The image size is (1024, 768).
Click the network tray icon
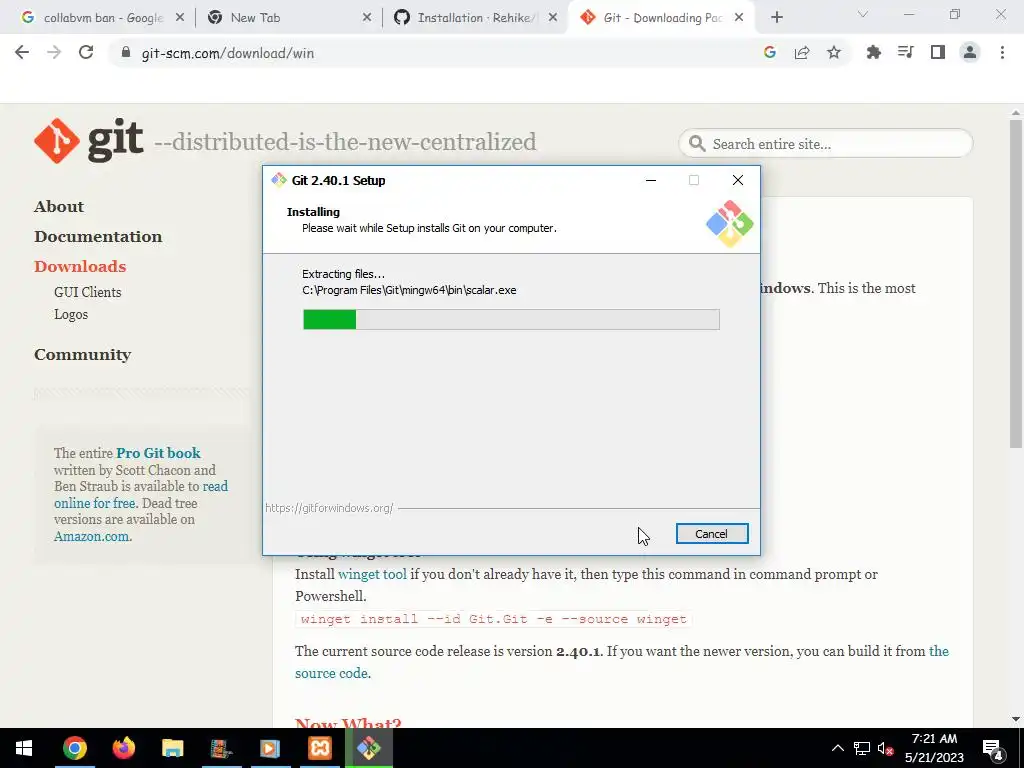click(x=861, y=748)
